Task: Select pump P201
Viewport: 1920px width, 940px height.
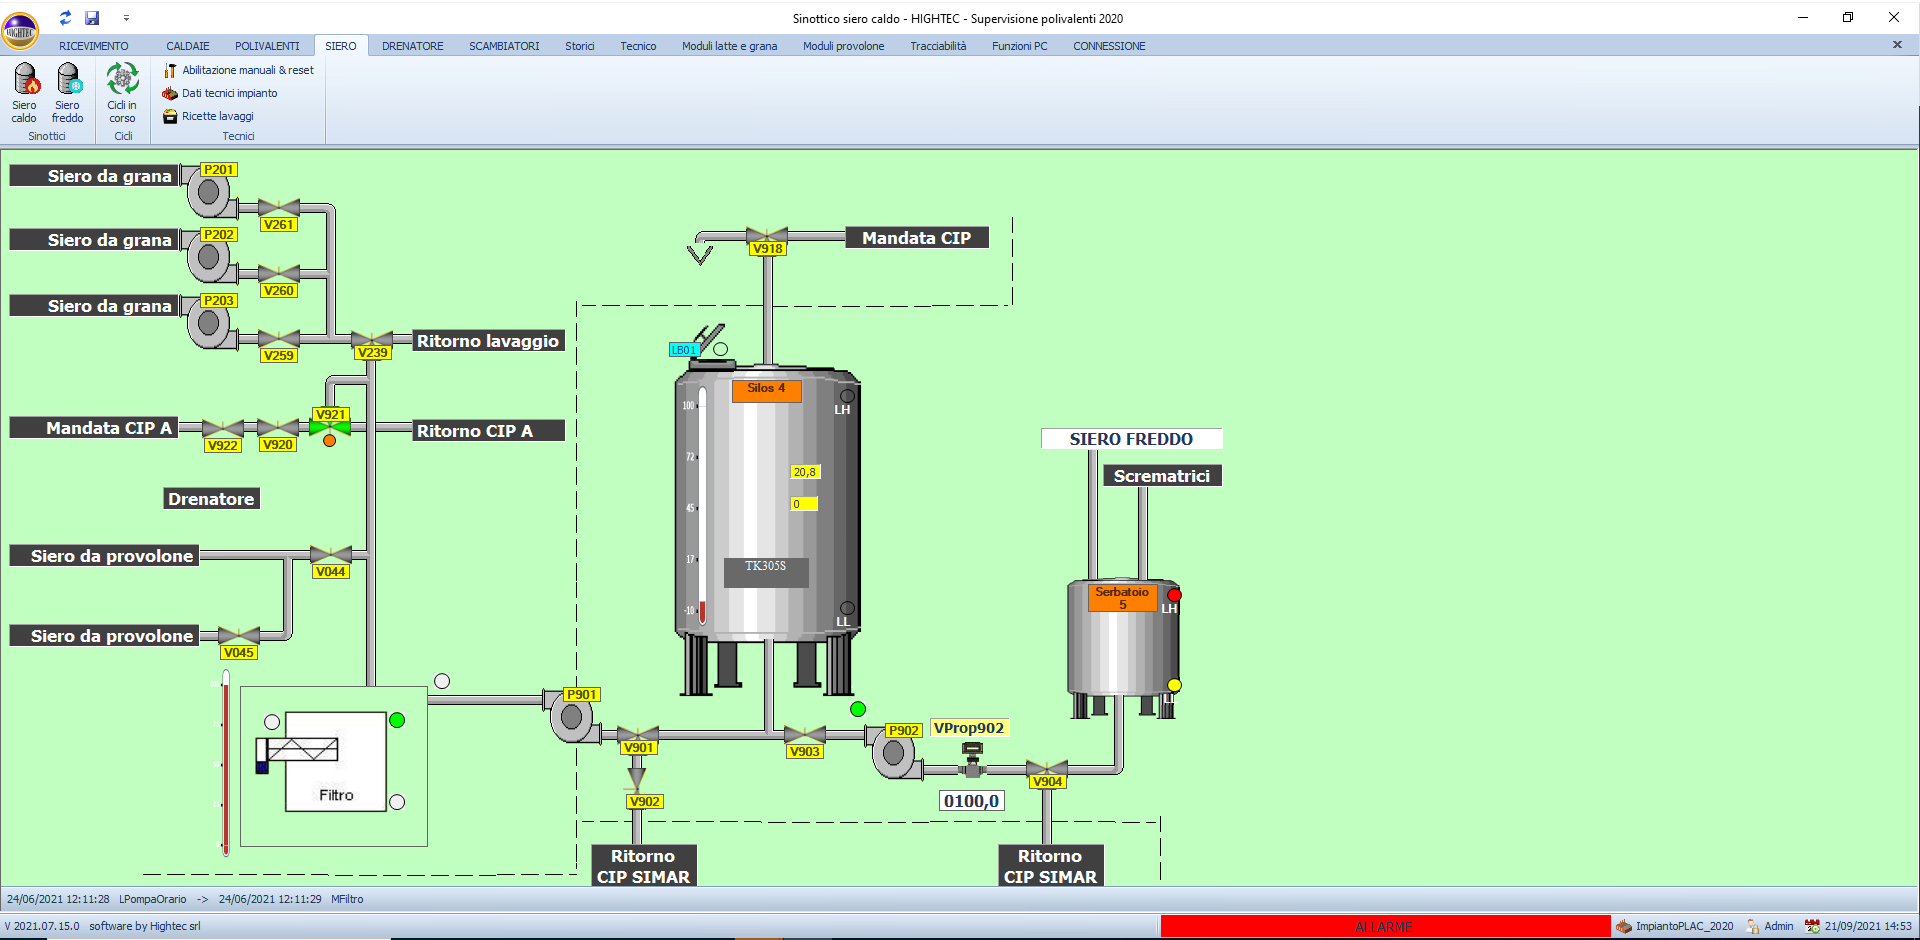Action: click(209, 193)
